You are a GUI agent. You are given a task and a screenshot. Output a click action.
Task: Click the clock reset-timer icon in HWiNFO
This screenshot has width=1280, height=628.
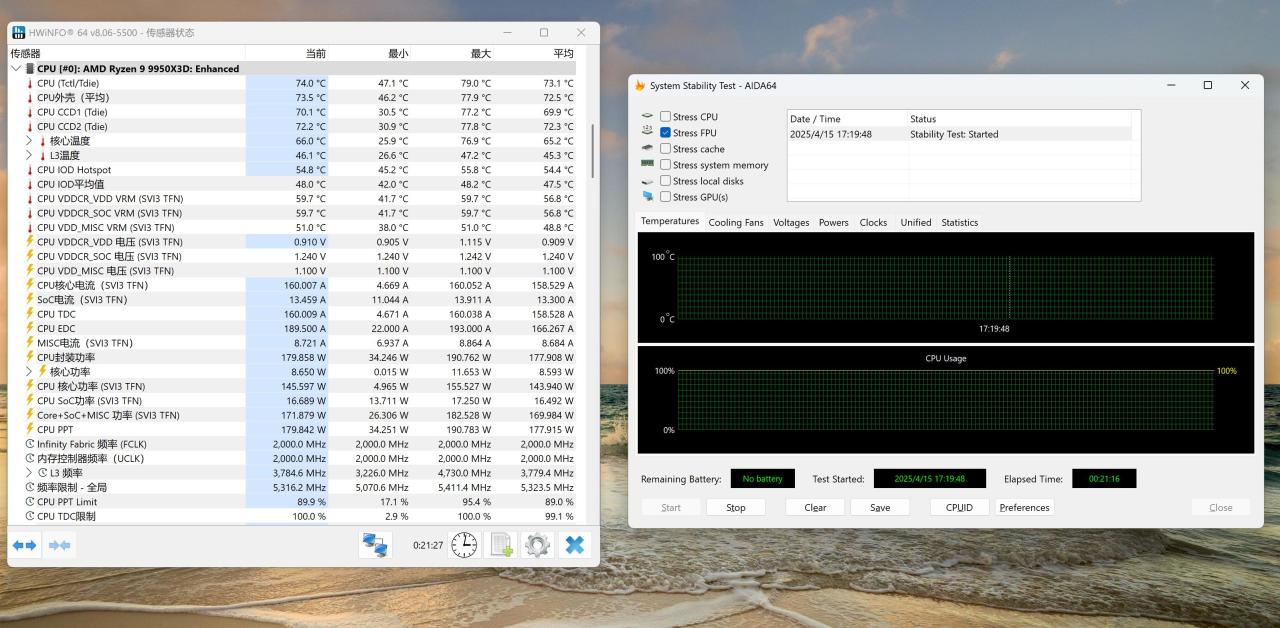(x=464, y=545)
